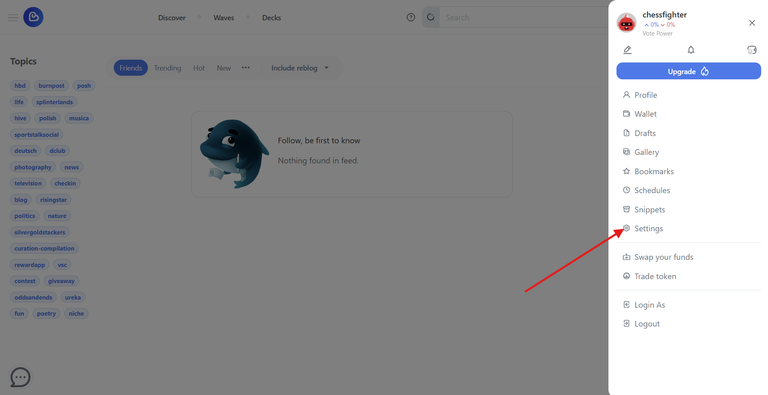
Task: Open the points wallet icon beside bell
Action: 752,50
